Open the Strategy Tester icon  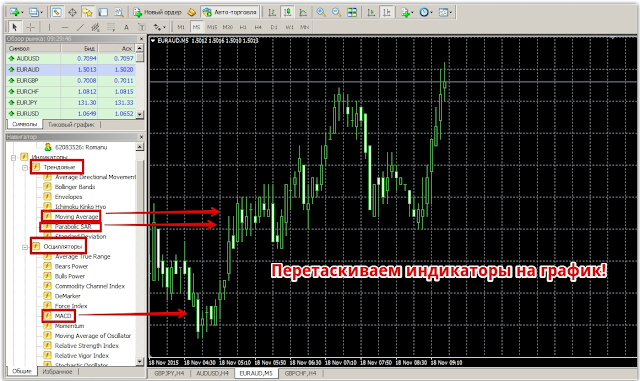pos(118,12)
